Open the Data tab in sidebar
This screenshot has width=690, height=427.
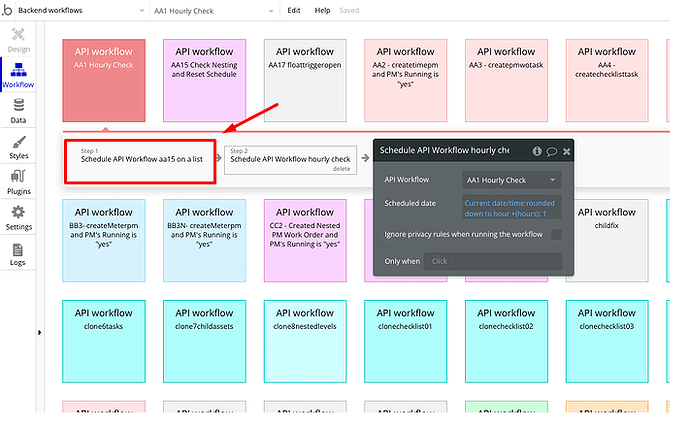tap(18, 110)
